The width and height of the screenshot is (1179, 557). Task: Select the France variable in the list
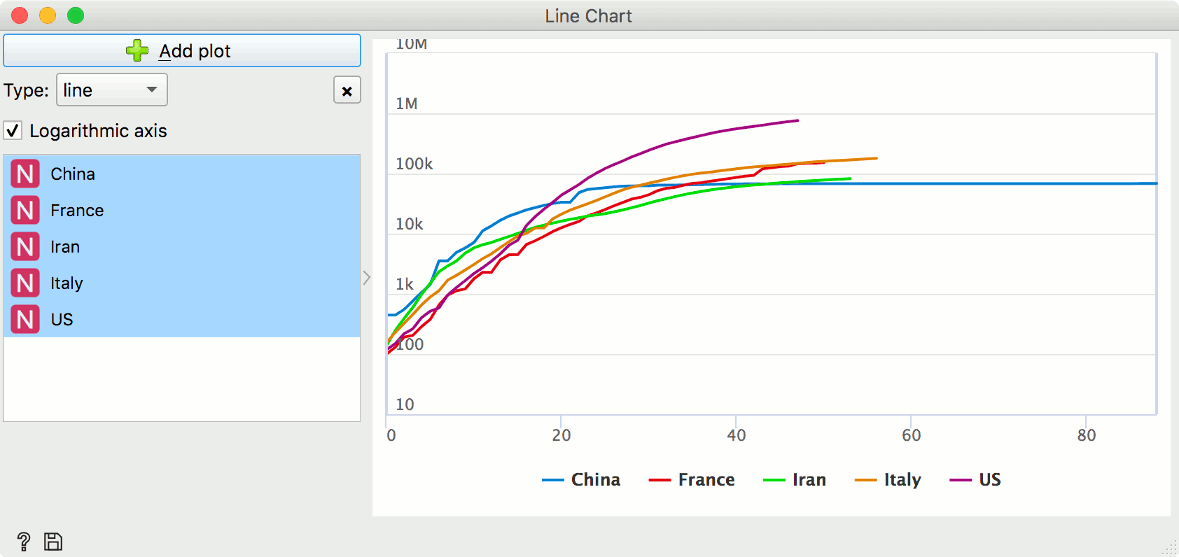182,210
